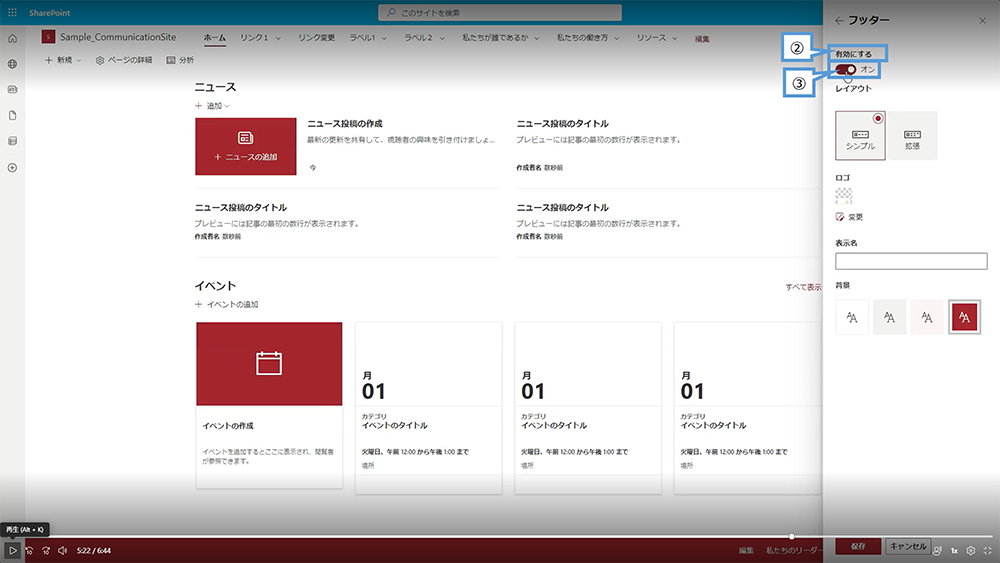Click すべて表示 link for events

pos(803,287)
